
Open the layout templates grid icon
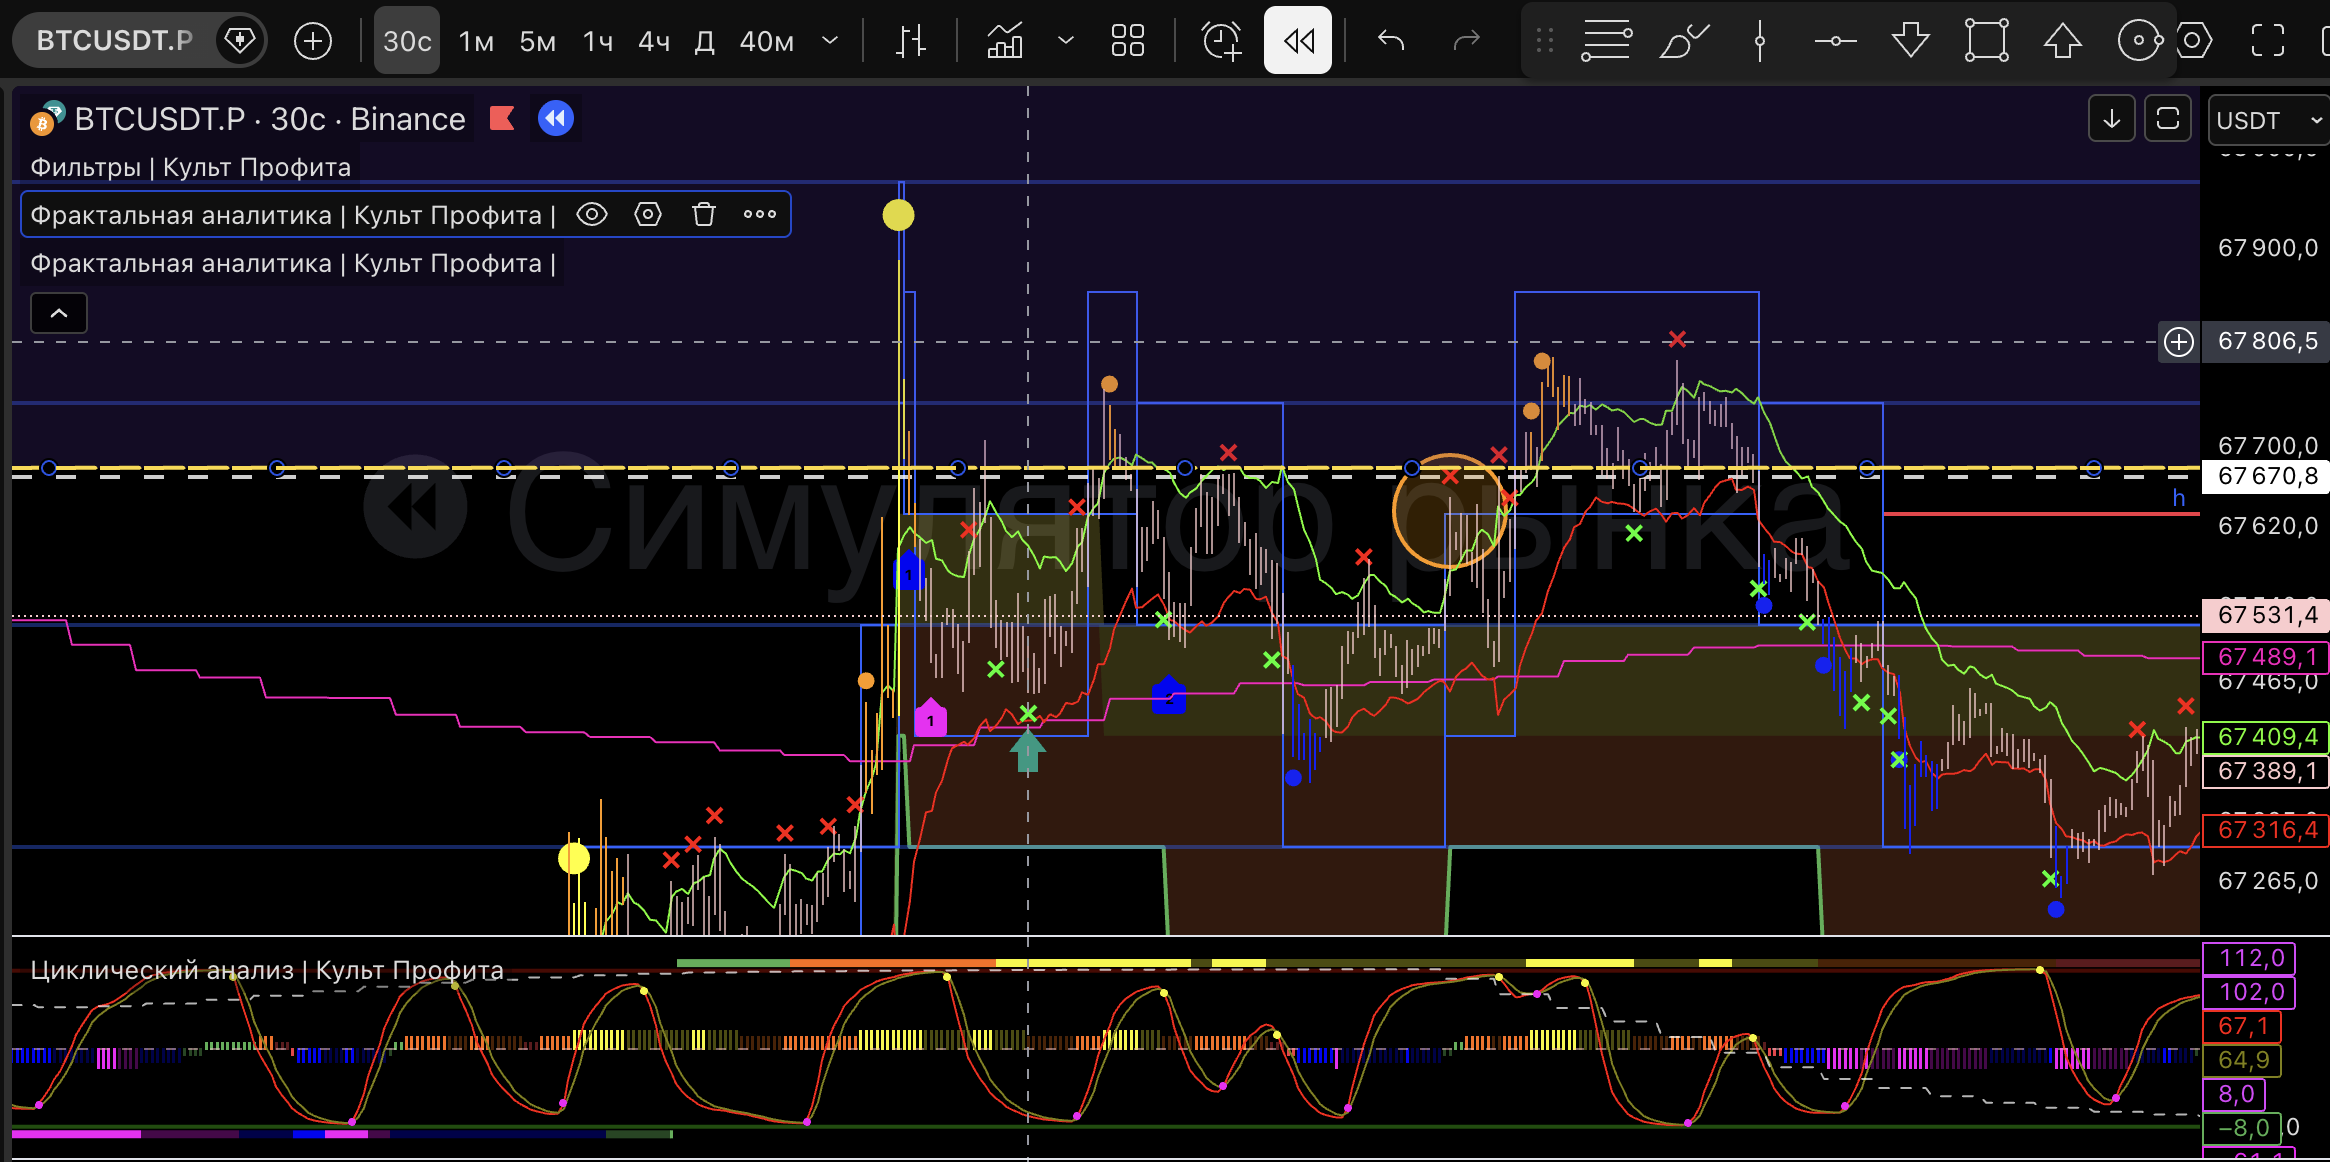point(1127,41)
